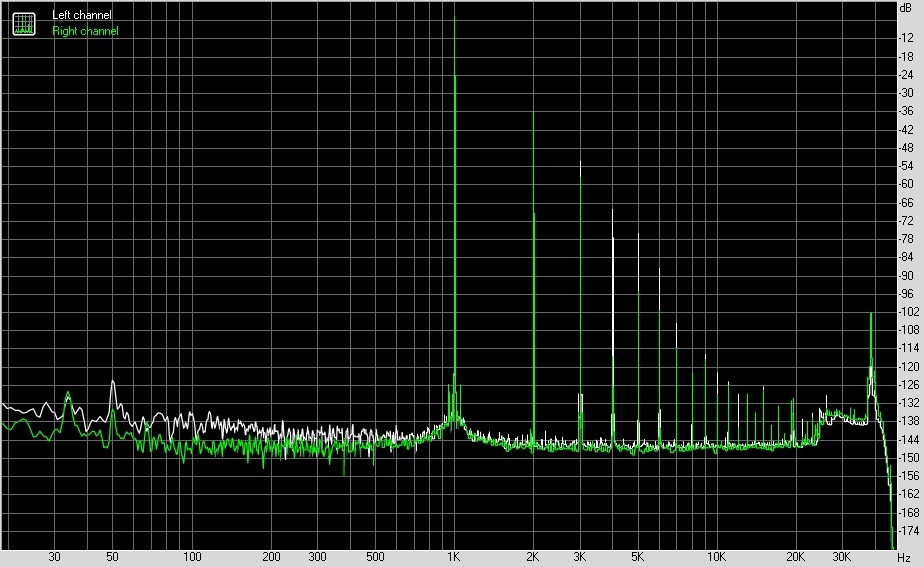Click the 100 frequency axis label
Viewport: 924px width, 567px height.
coord(193,557)
